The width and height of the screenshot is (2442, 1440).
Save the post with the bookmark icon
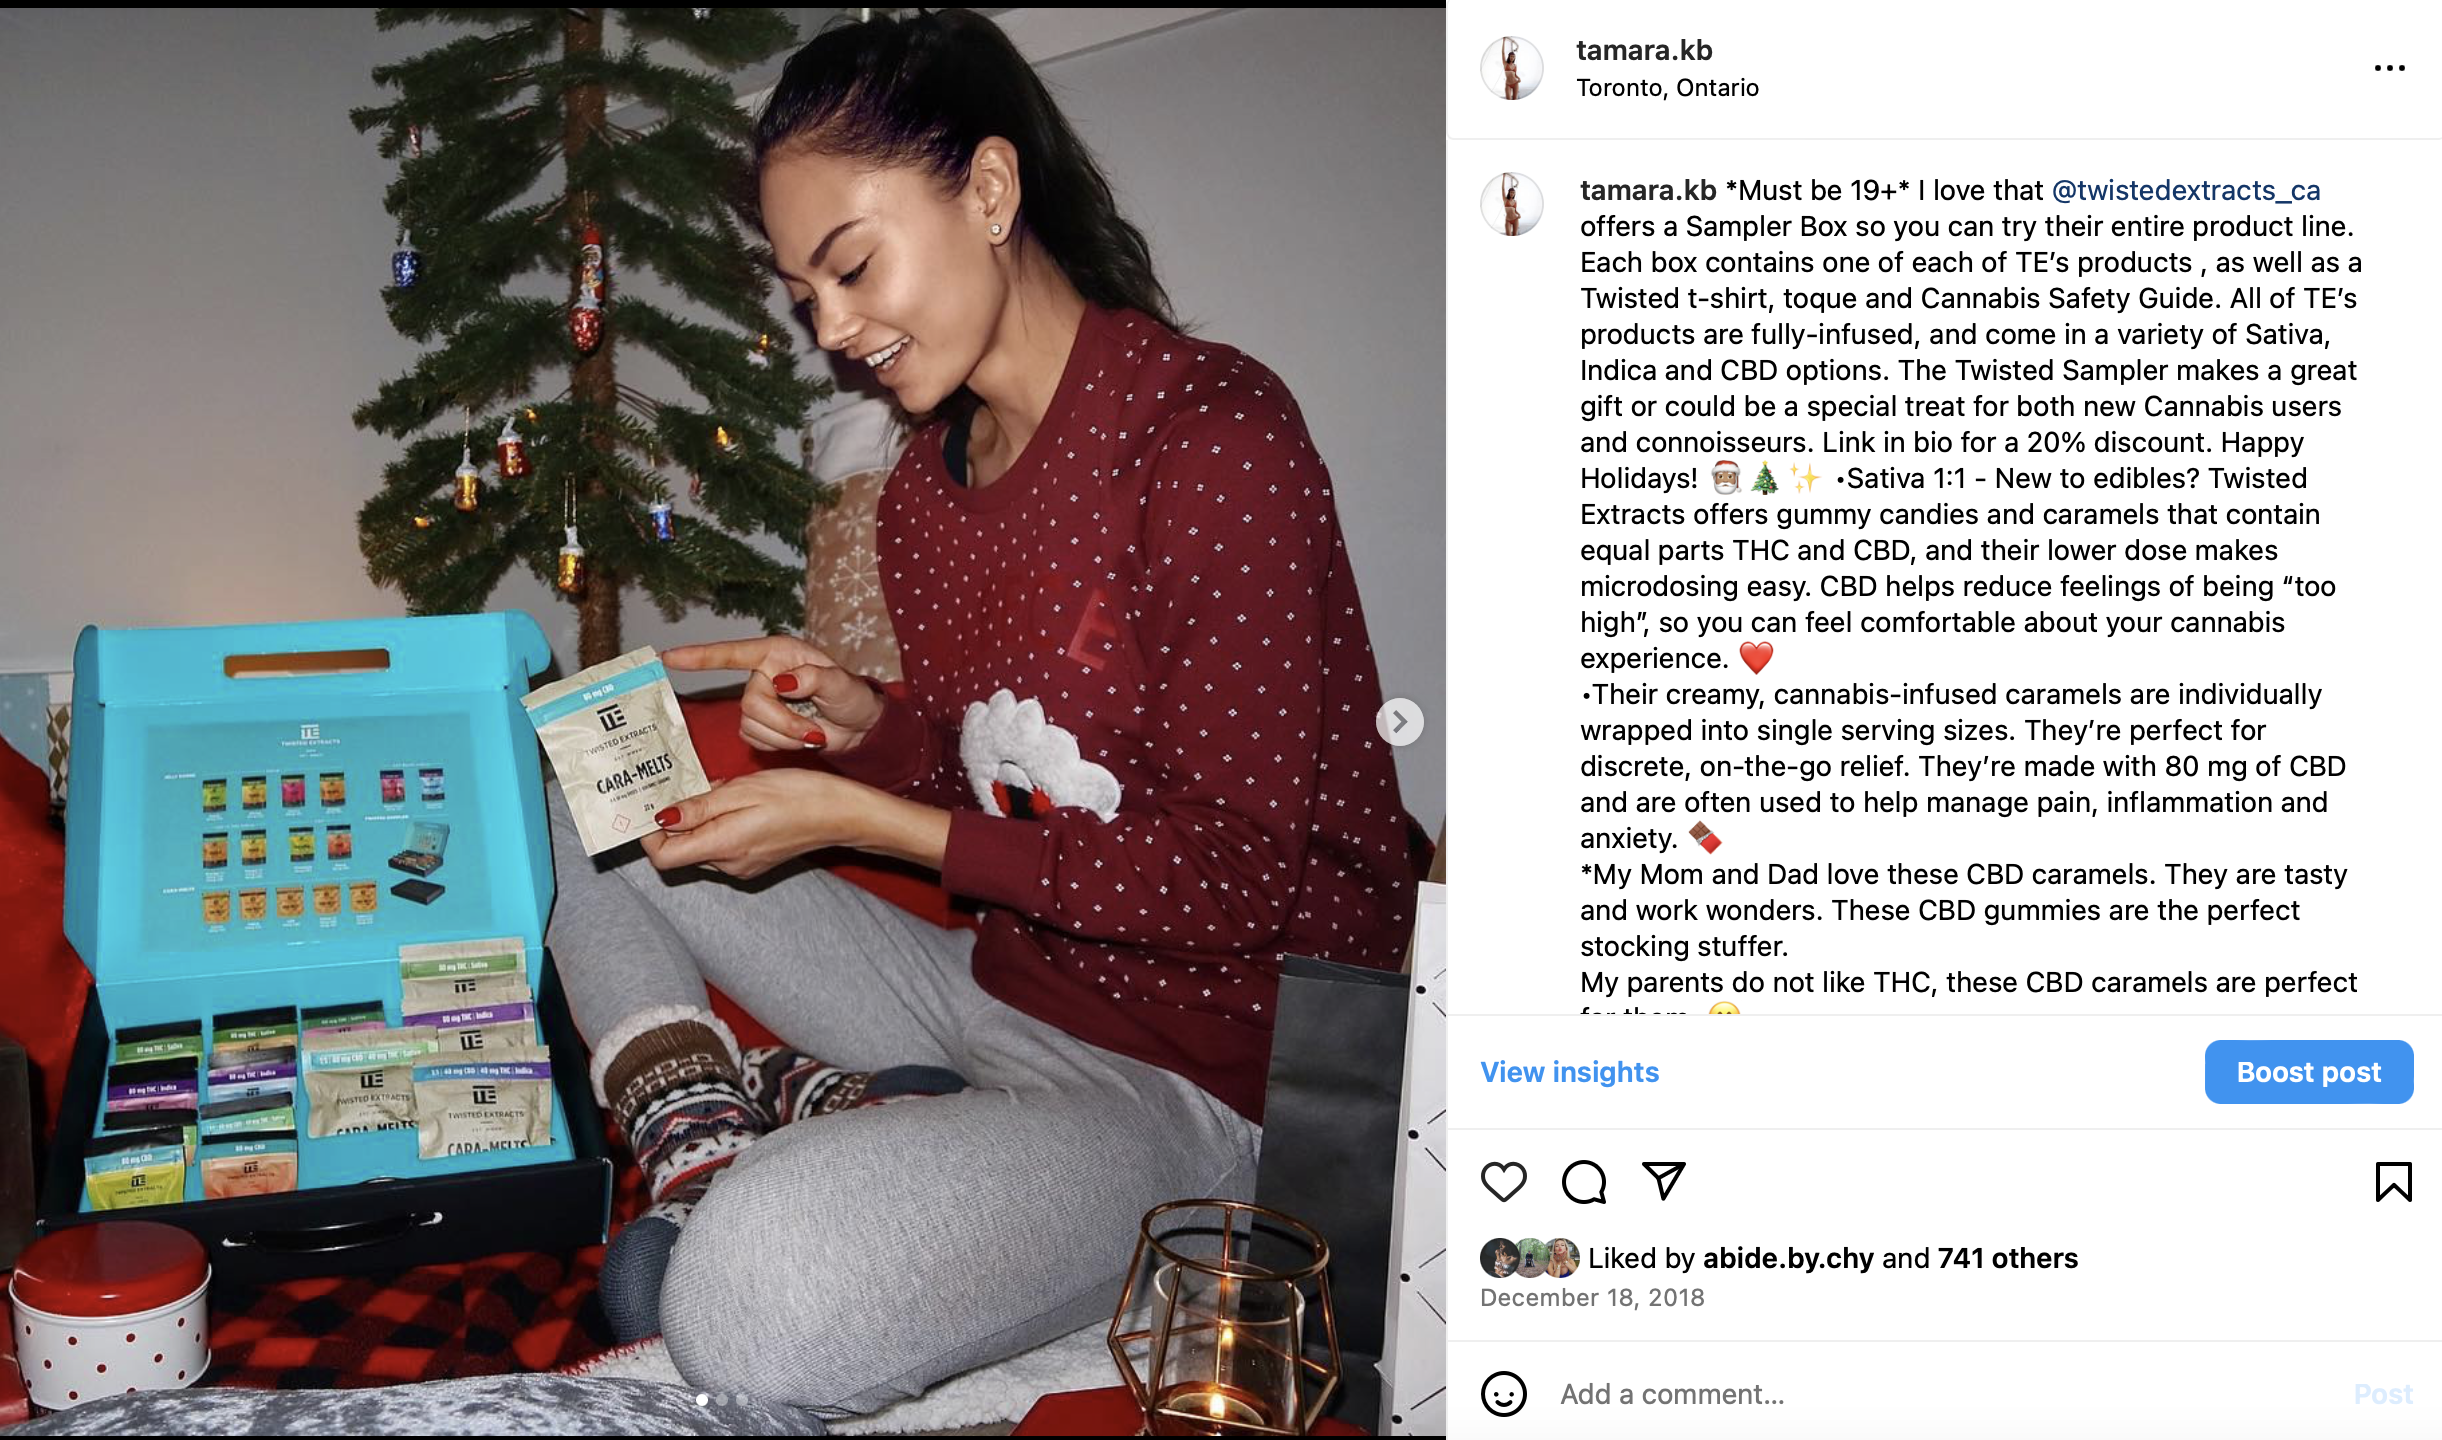pyautogui.click(x=2393, y=1182)
